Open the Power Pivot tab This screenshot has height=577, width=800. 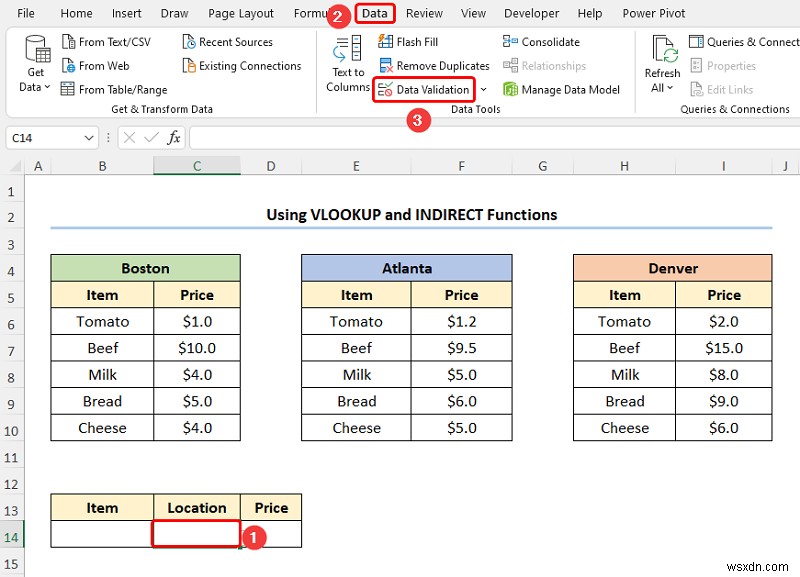653,13
